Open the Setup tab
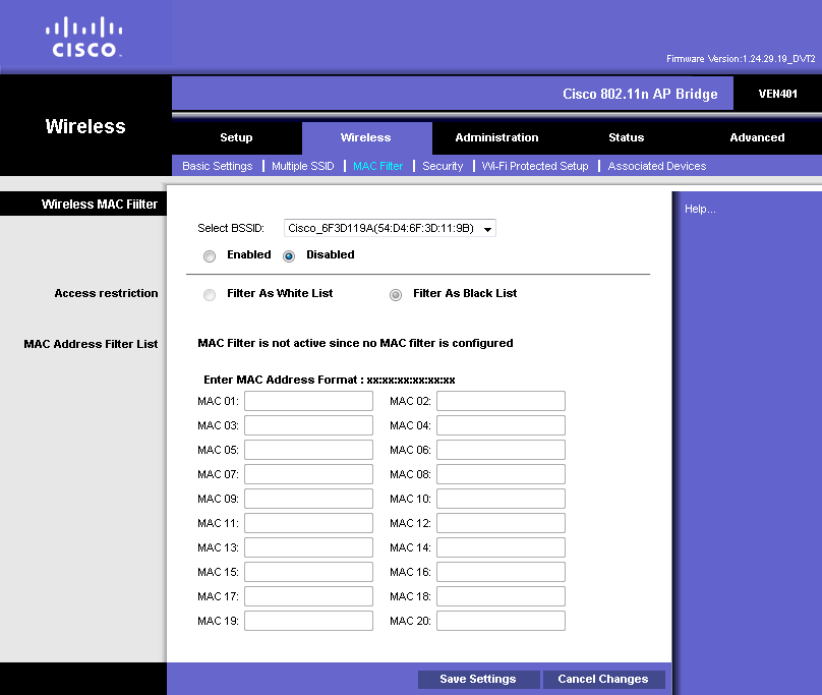 point(236,138)
